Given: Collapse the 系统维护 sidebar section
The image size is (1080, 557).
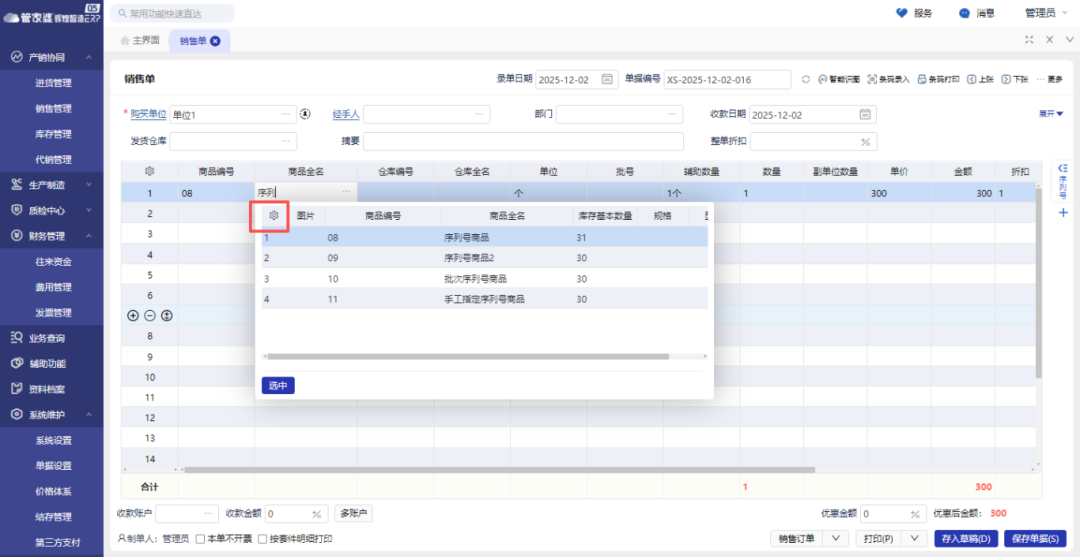Looking at the screenshot, I should 89,414.
